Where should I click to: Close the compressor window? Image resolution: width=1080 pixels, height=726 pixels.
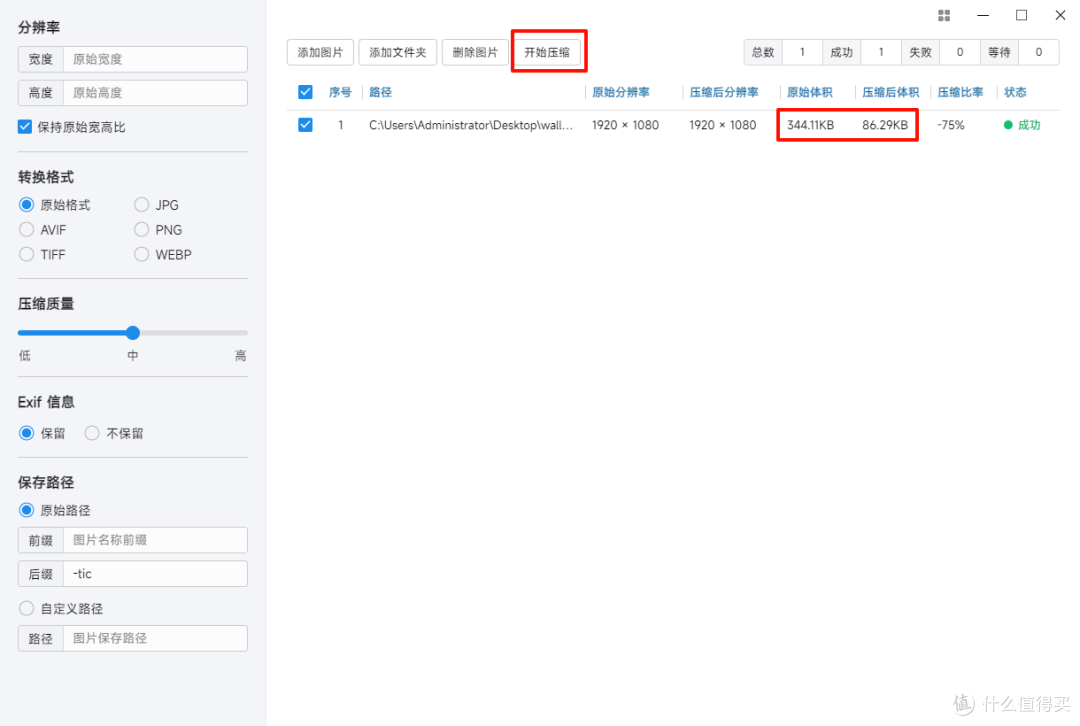coord(1060,15)
